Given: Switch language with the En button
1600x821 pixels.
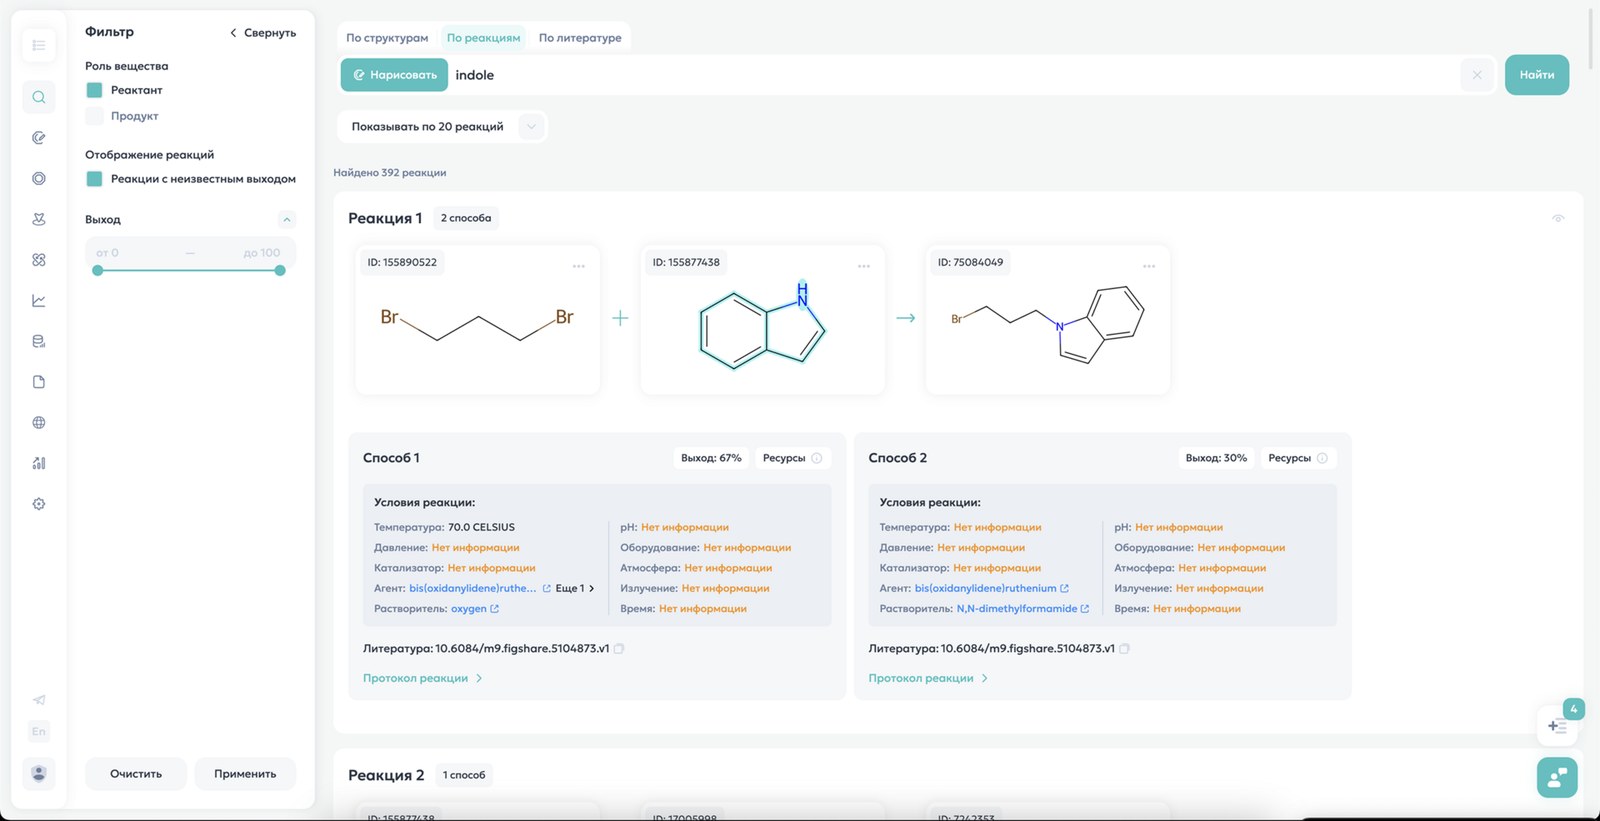Looking at the screenshot, I should click(39, 731).
